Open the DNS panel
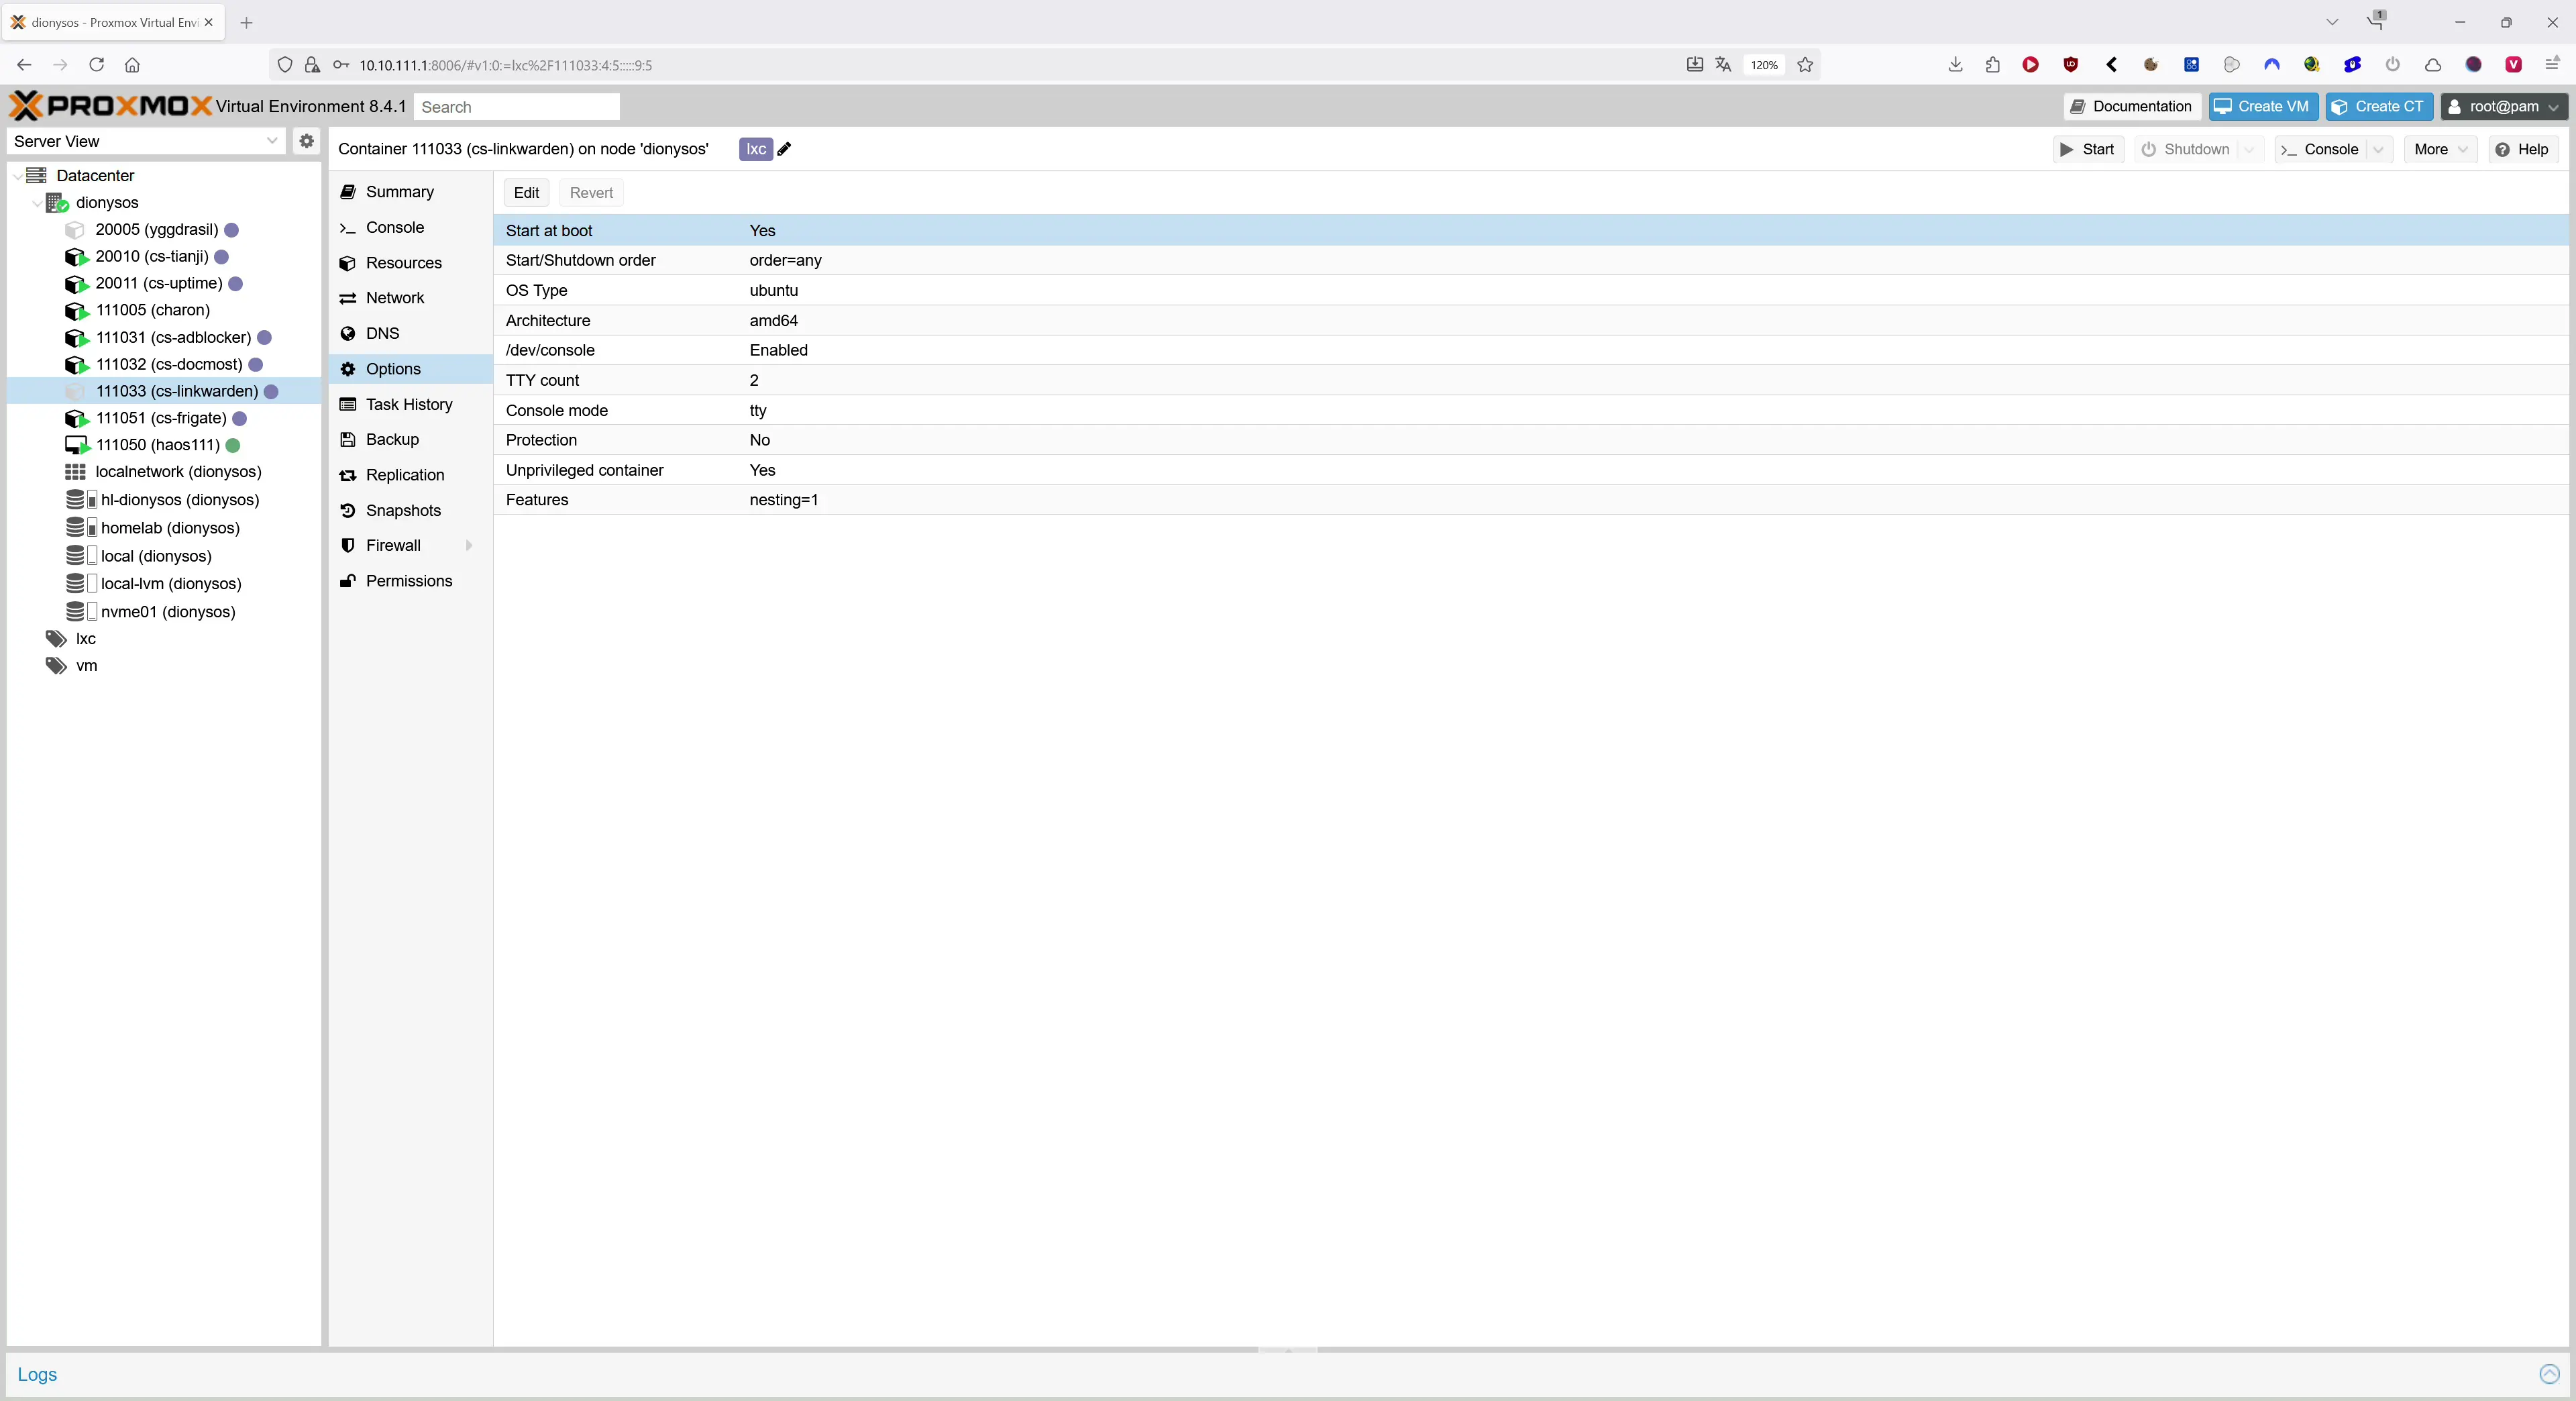 pos(381,333)
